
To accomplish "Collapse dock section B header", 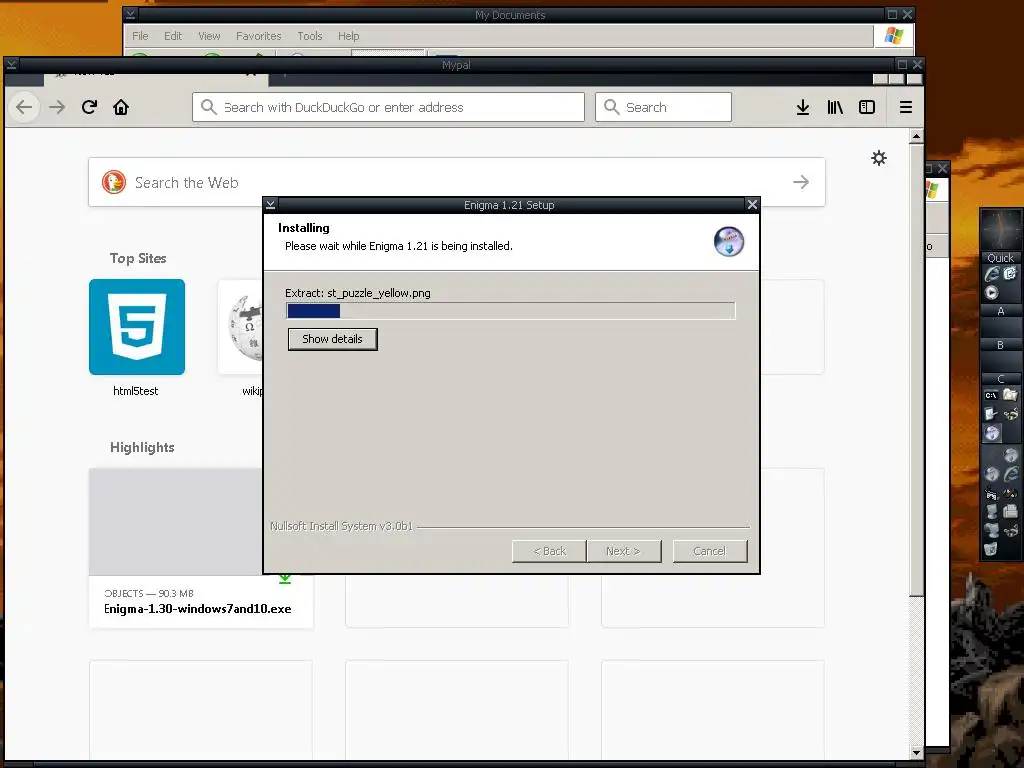I will coord(1000,345).
